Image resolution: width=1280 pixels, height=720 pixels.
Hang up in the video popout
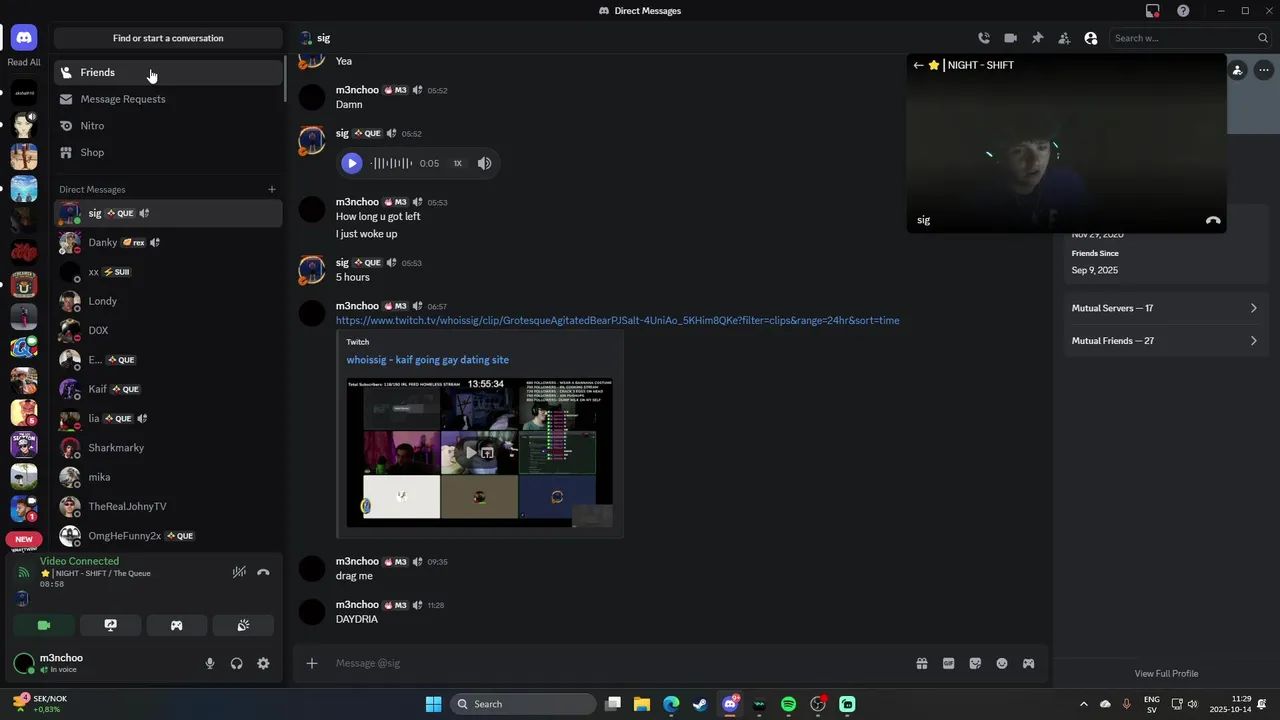click(1213, 220)
